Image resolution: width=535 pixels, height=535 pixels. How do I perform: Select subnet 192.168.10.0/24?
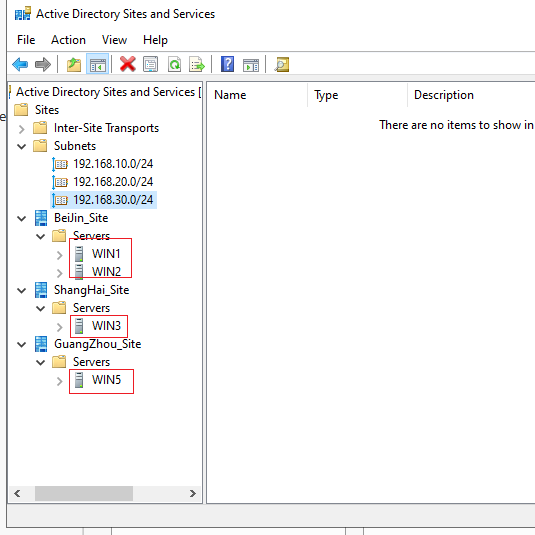(x=113, y=164)
